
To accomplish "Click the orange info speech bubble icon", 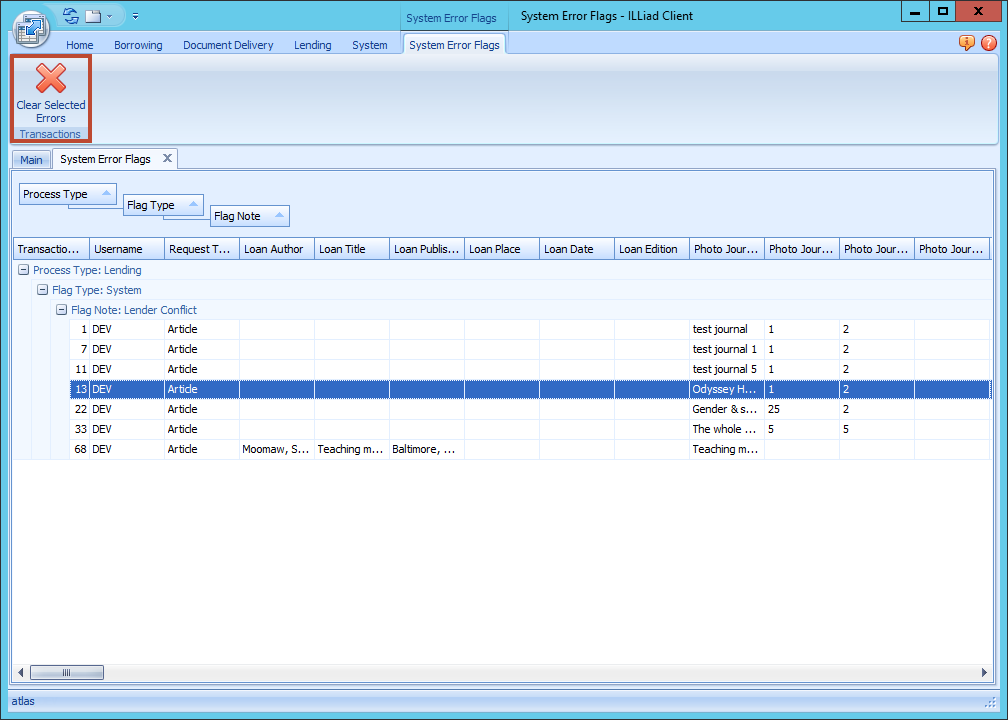I will tap(966, 43).
